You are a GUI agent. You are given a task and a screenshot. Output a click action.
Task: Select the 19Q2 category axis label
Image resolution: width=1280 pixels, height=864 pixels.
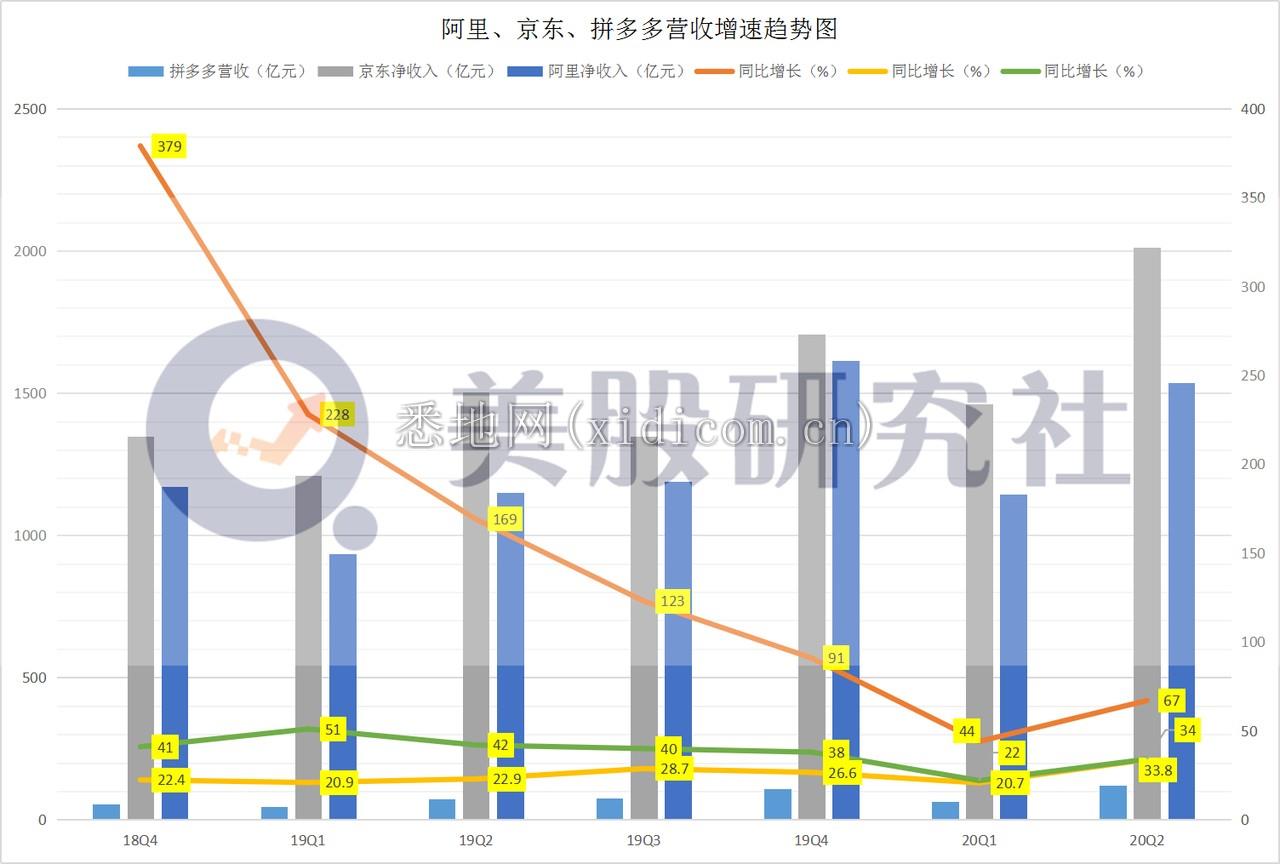coord(475,842)
